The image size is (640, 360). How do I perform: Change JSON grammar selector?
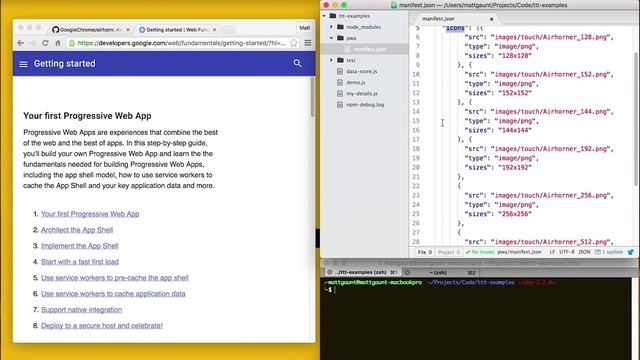point(584,252)
